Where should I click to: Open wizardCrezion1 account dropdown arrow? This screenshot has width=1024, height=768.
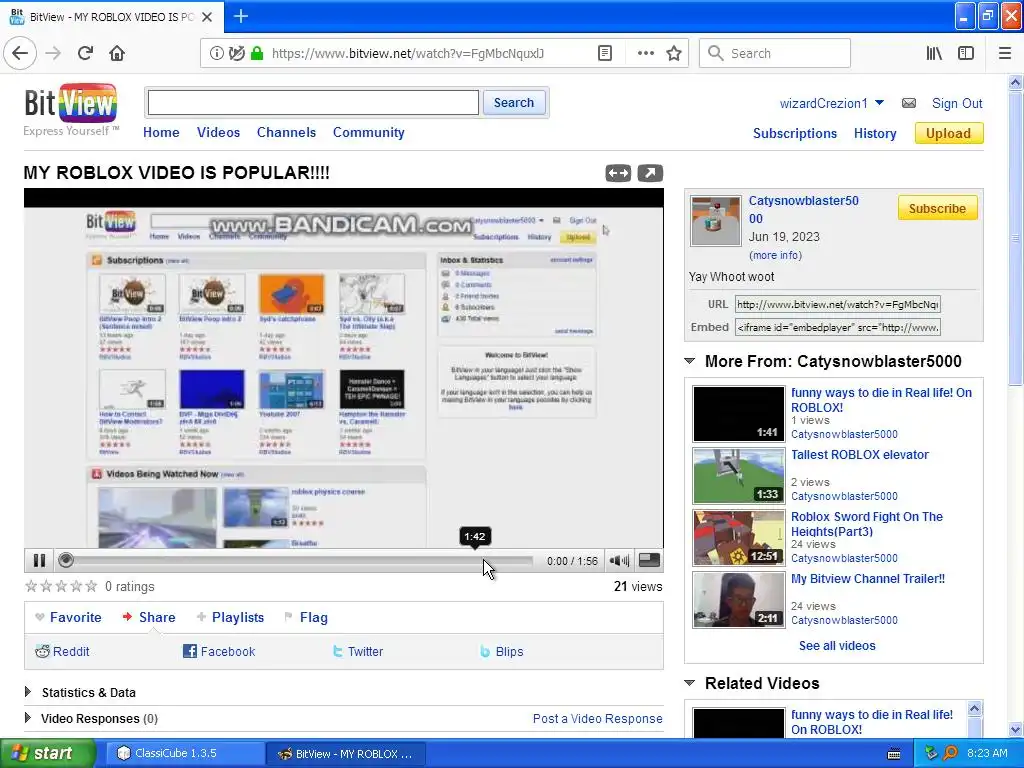879,103
